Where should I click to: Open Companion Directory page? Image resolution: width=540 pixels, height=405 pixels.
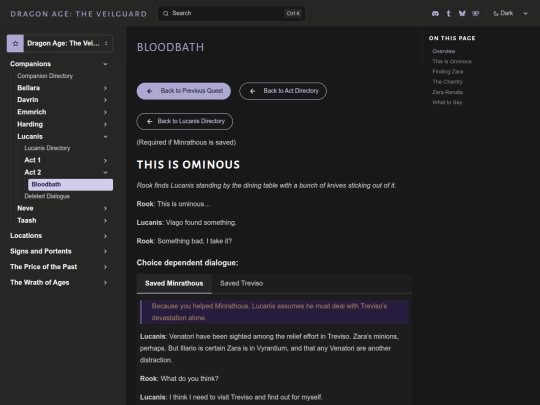[x=45, y=76]
